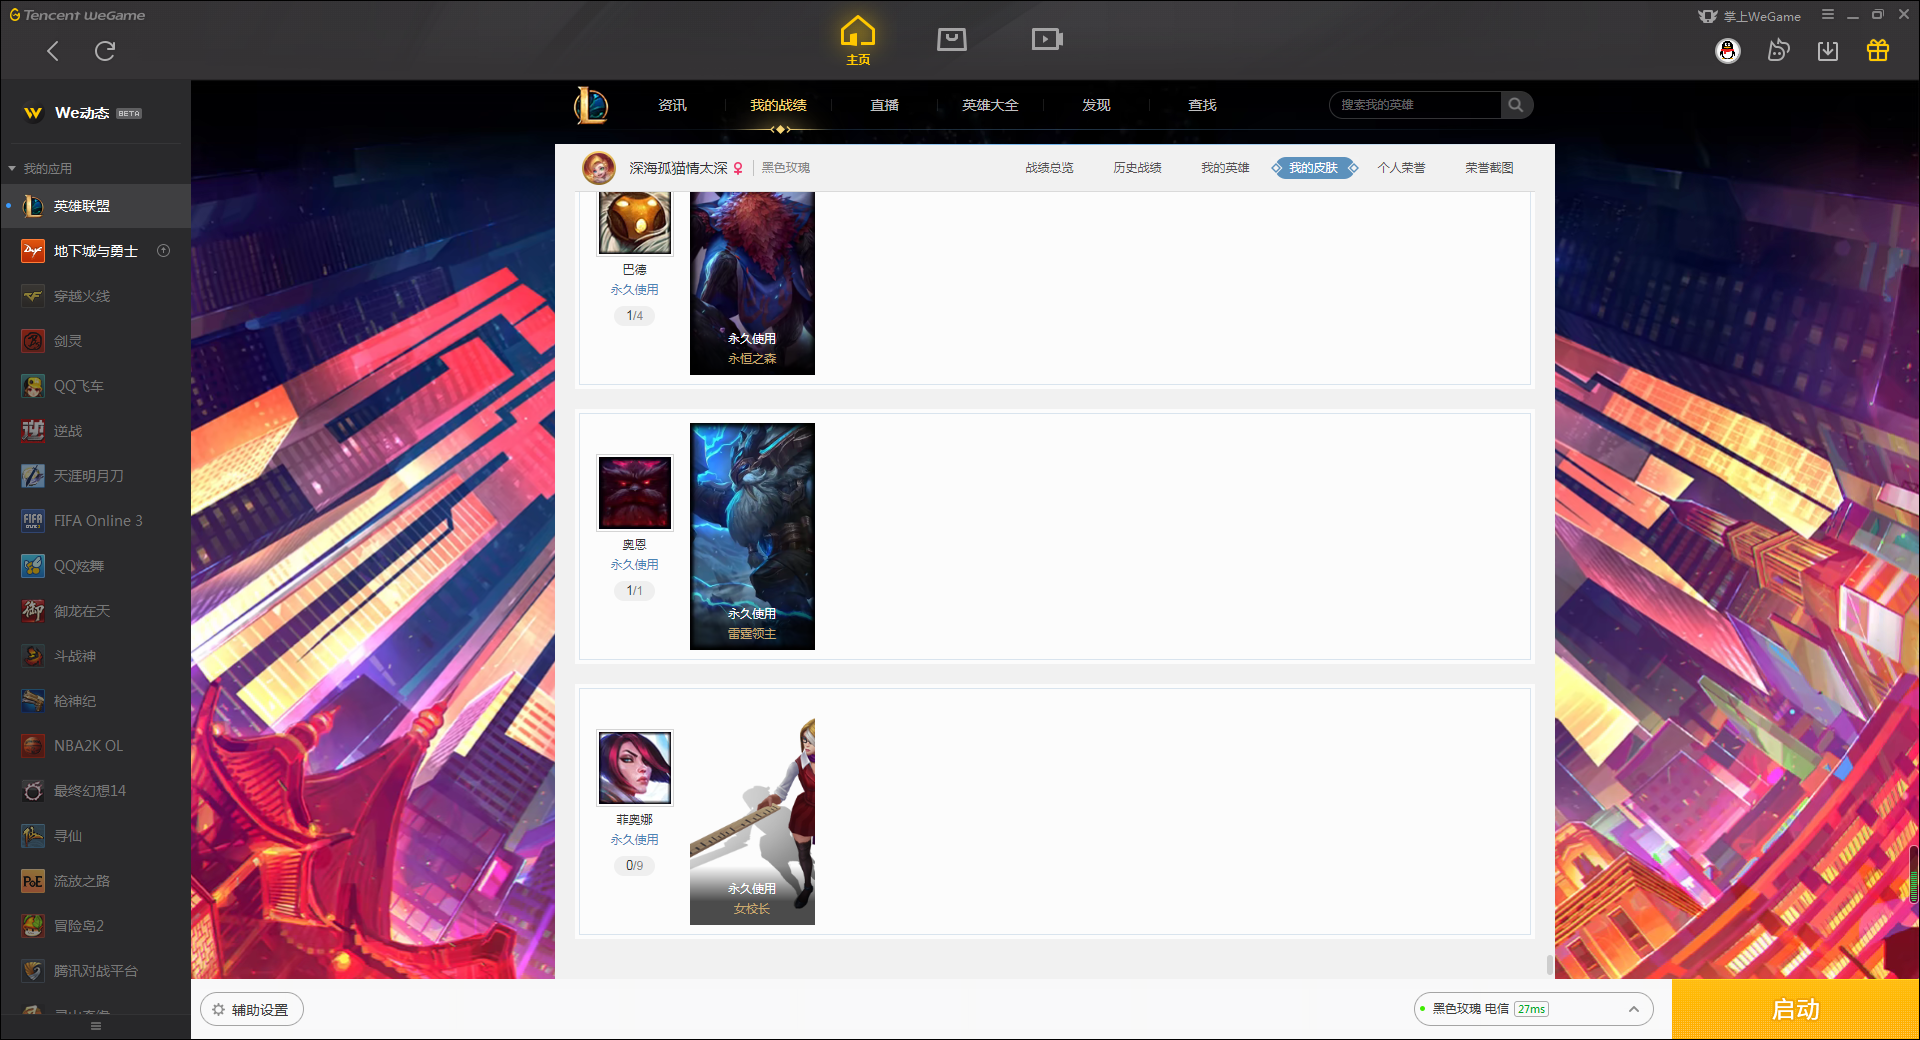Open the 主页 home tab
Screen dimensions: 1920x1040
(858, 41)
